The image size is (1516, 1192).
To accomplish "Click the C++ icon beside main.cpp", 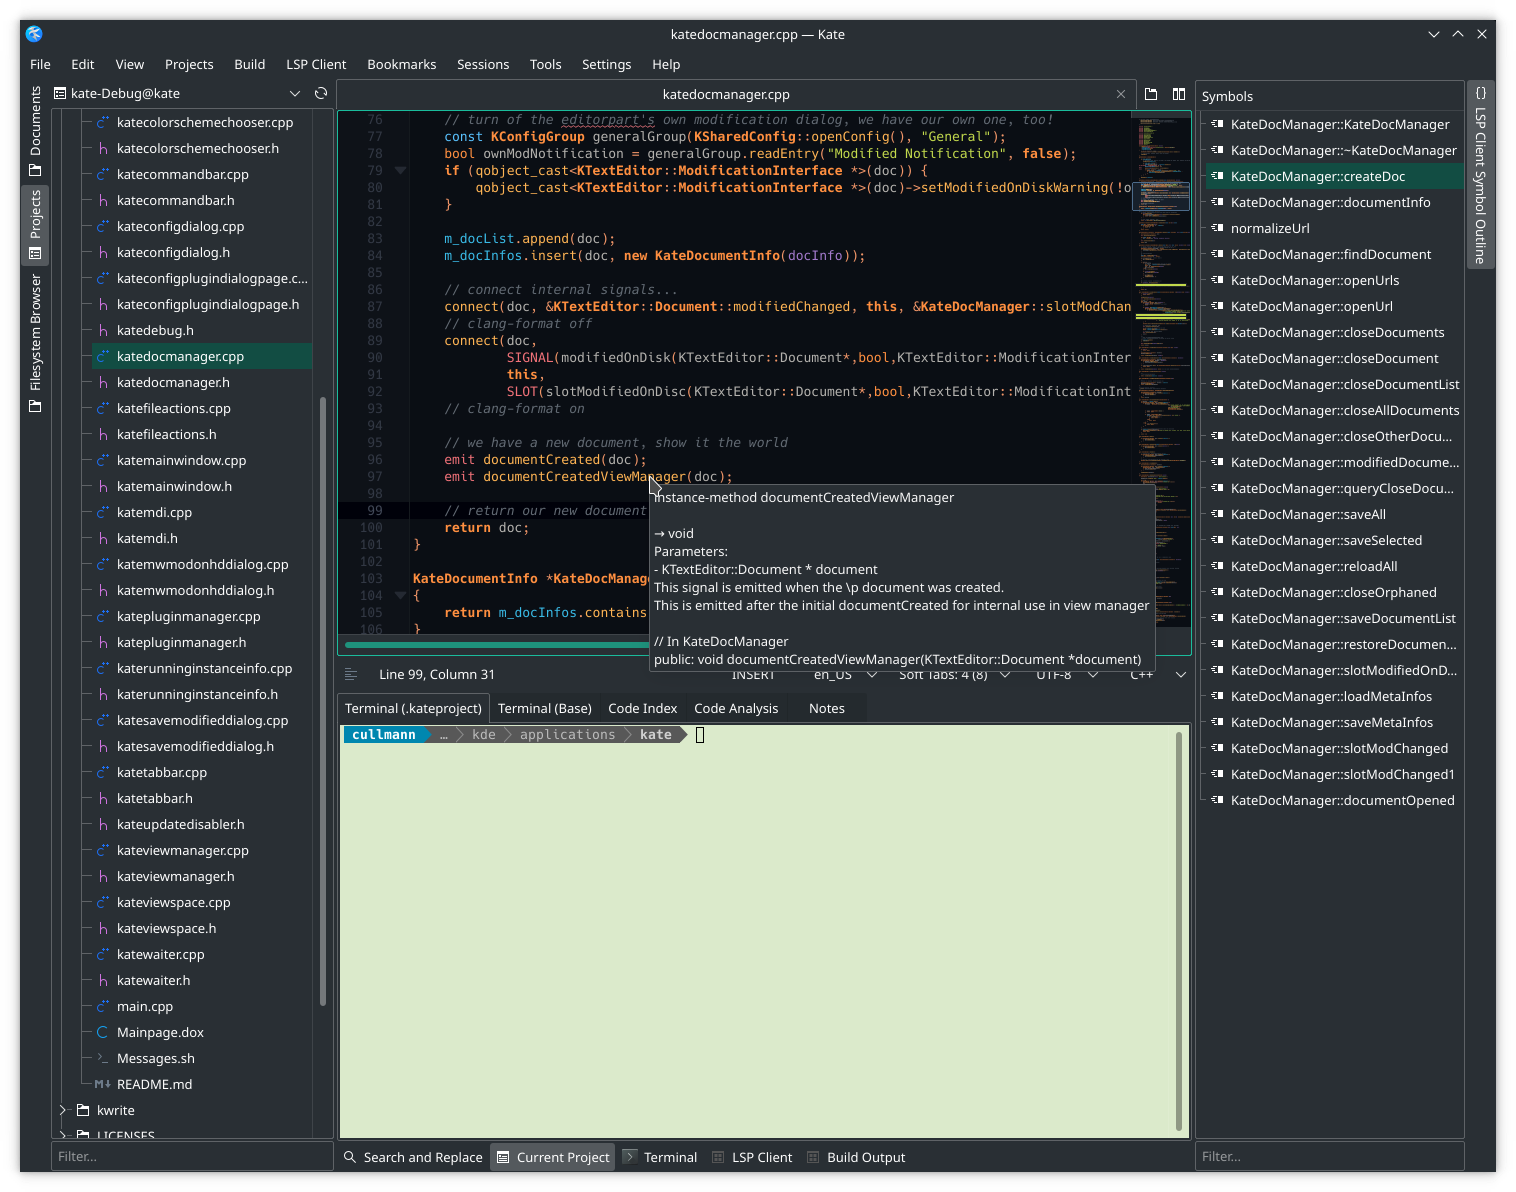I will (102, 1006).
